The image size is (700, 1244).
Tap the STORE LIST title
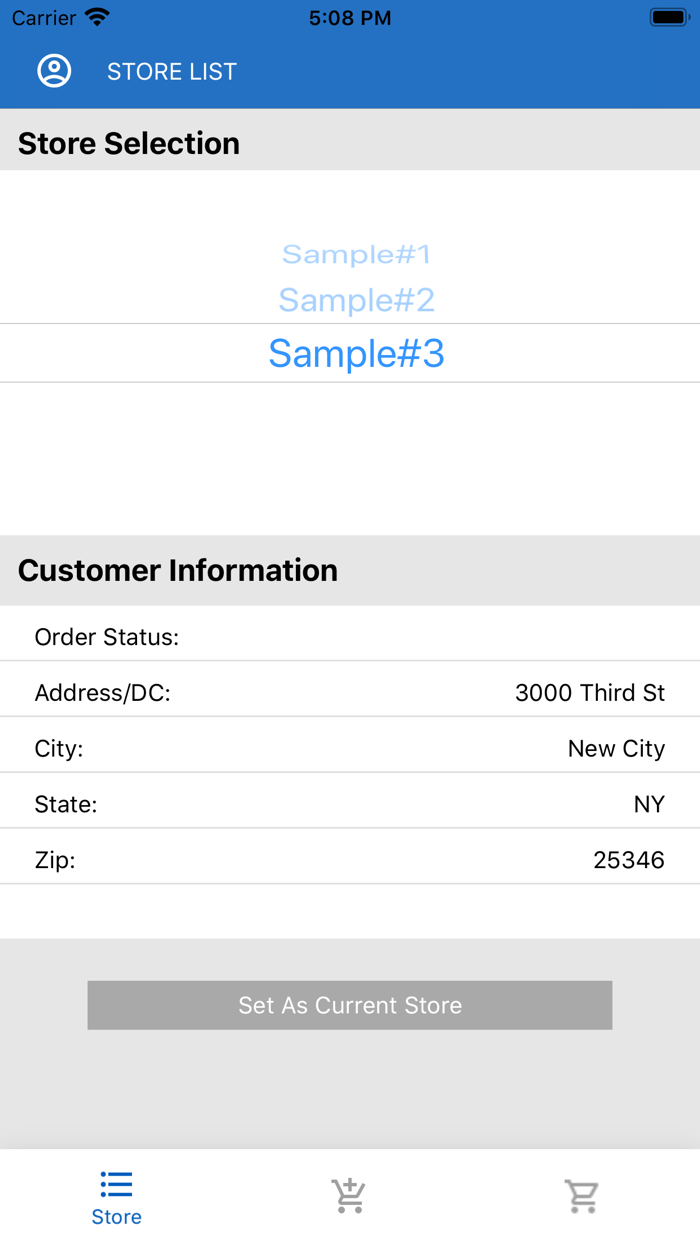coord(172,72)
